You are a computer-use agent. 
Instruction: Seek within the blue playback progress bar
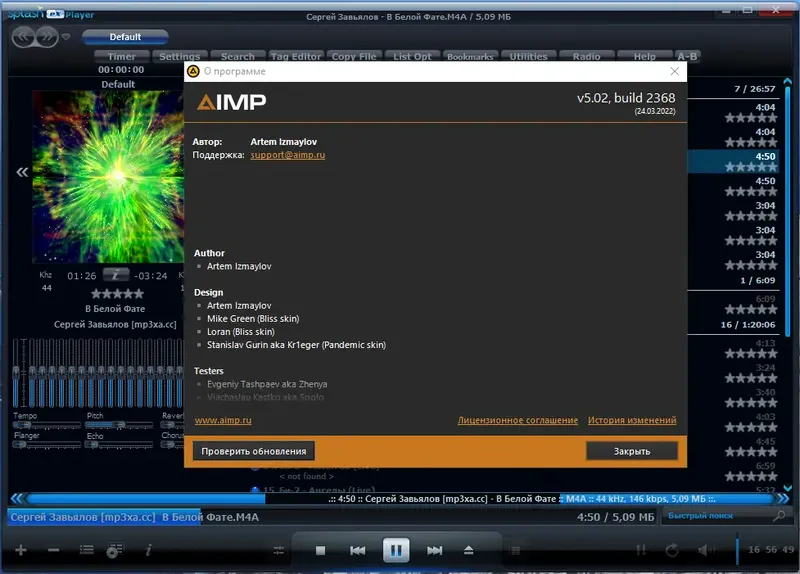tap(401, 498)
